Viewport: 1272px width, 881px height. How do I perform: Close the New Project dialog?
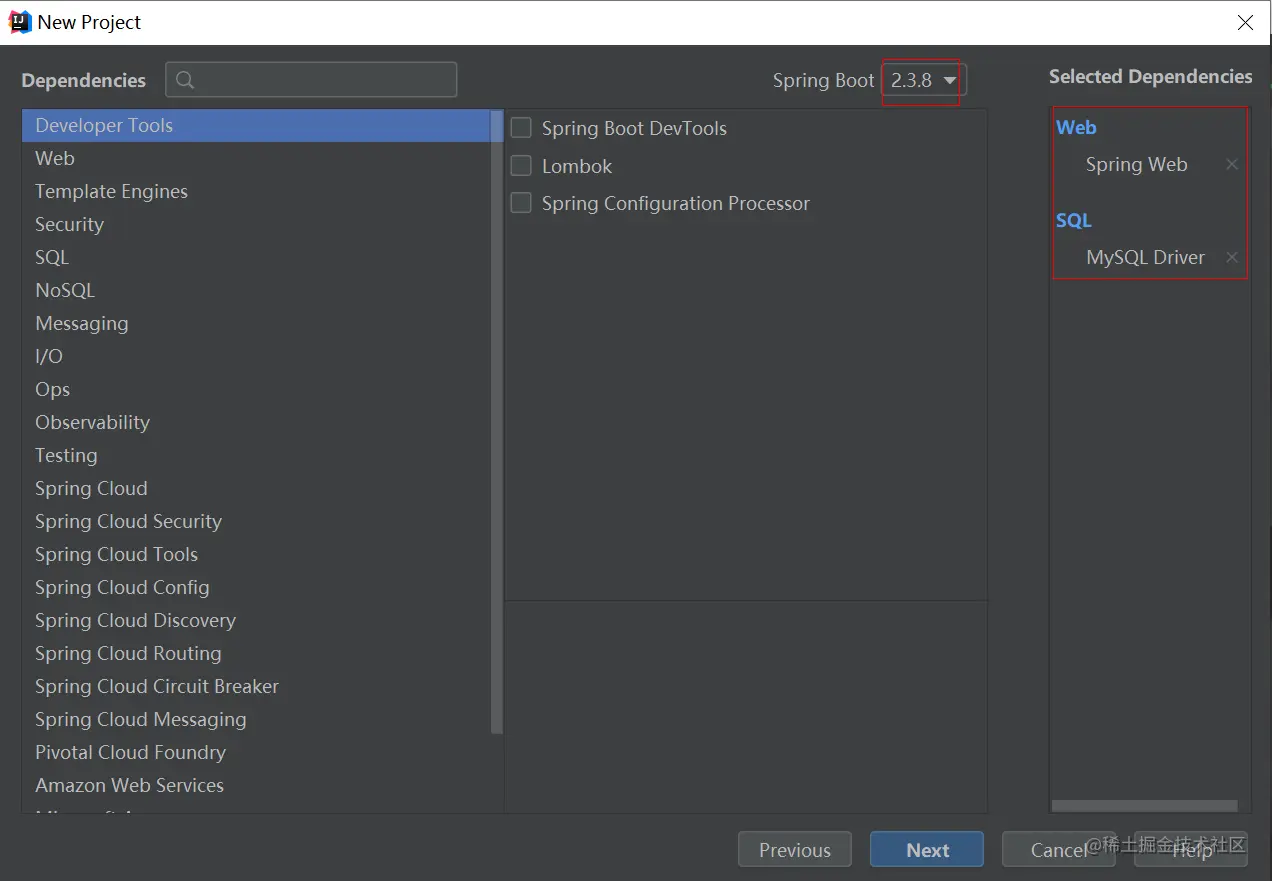coord(1245,22)
